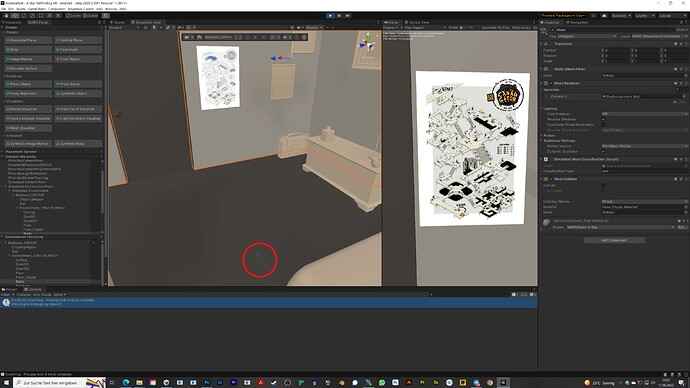Open the Windows Start menu

(x=6, y=383)
